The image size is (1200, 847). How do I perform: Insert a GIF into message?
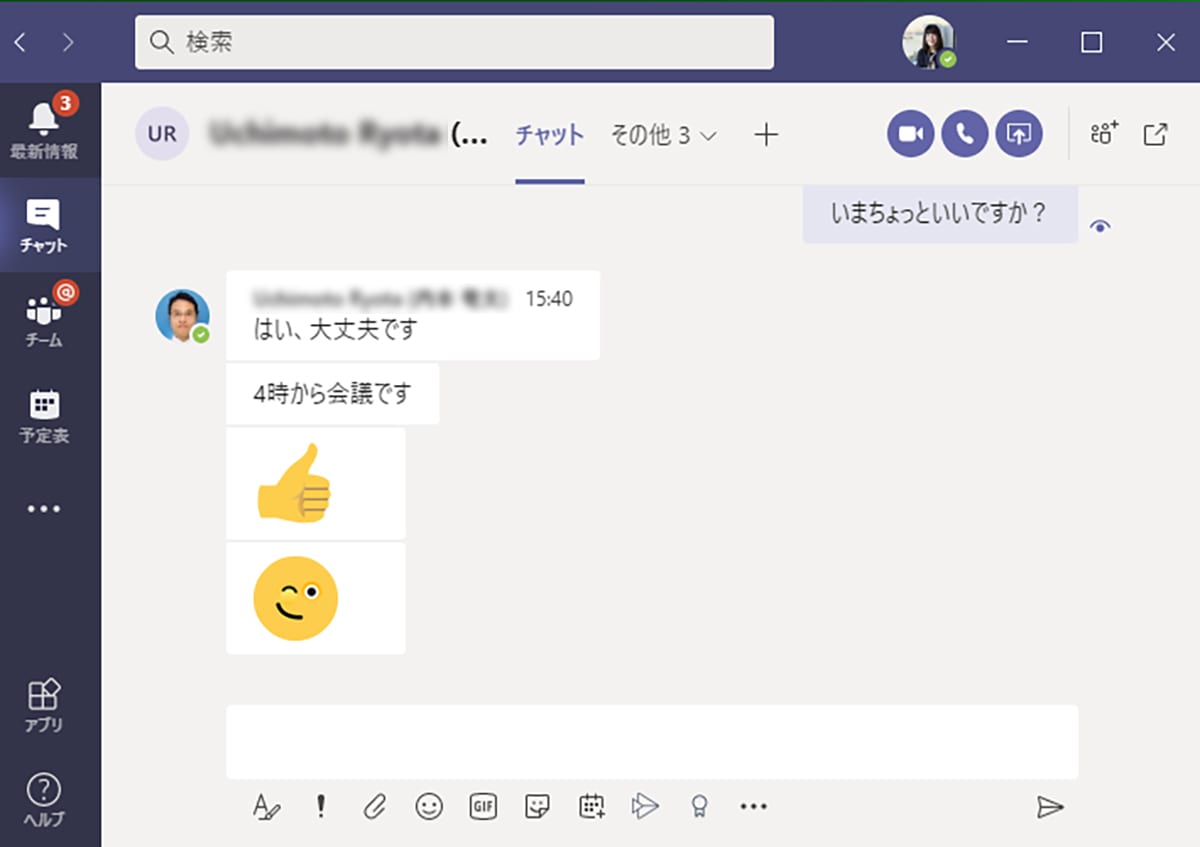coord(483,806)
